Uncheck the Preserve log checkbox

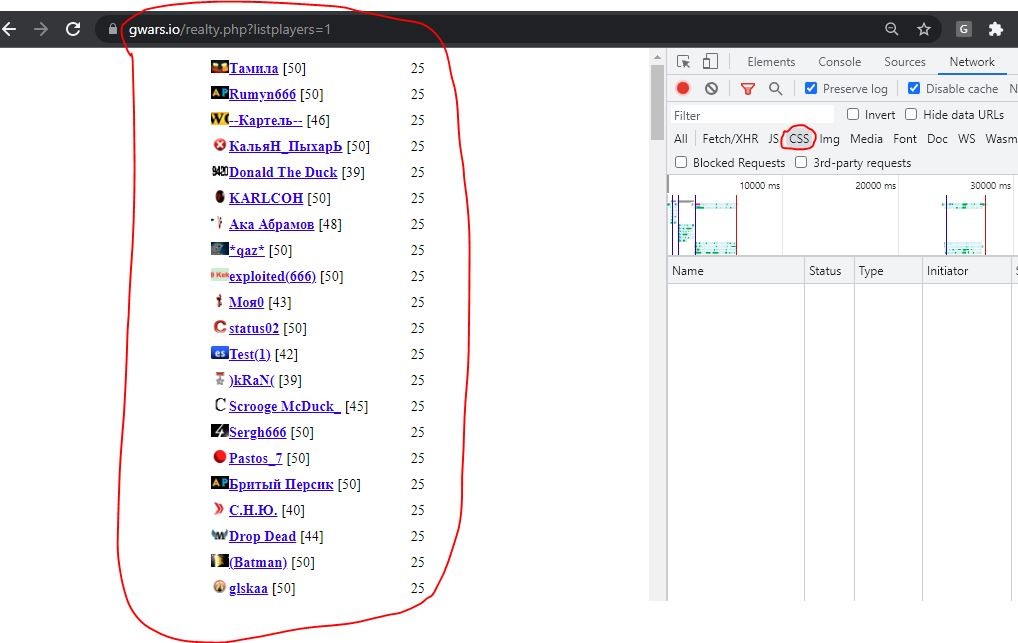(811, 88)
